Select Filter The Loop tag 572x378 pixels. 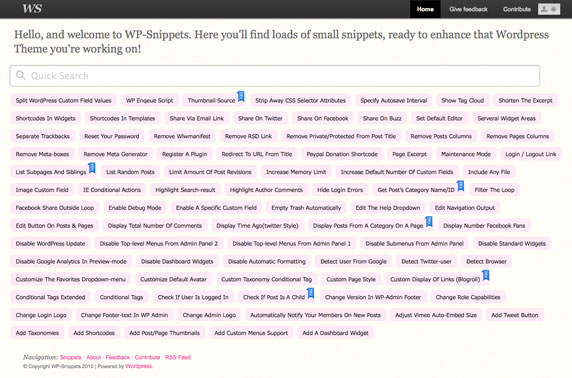point(494,190)
